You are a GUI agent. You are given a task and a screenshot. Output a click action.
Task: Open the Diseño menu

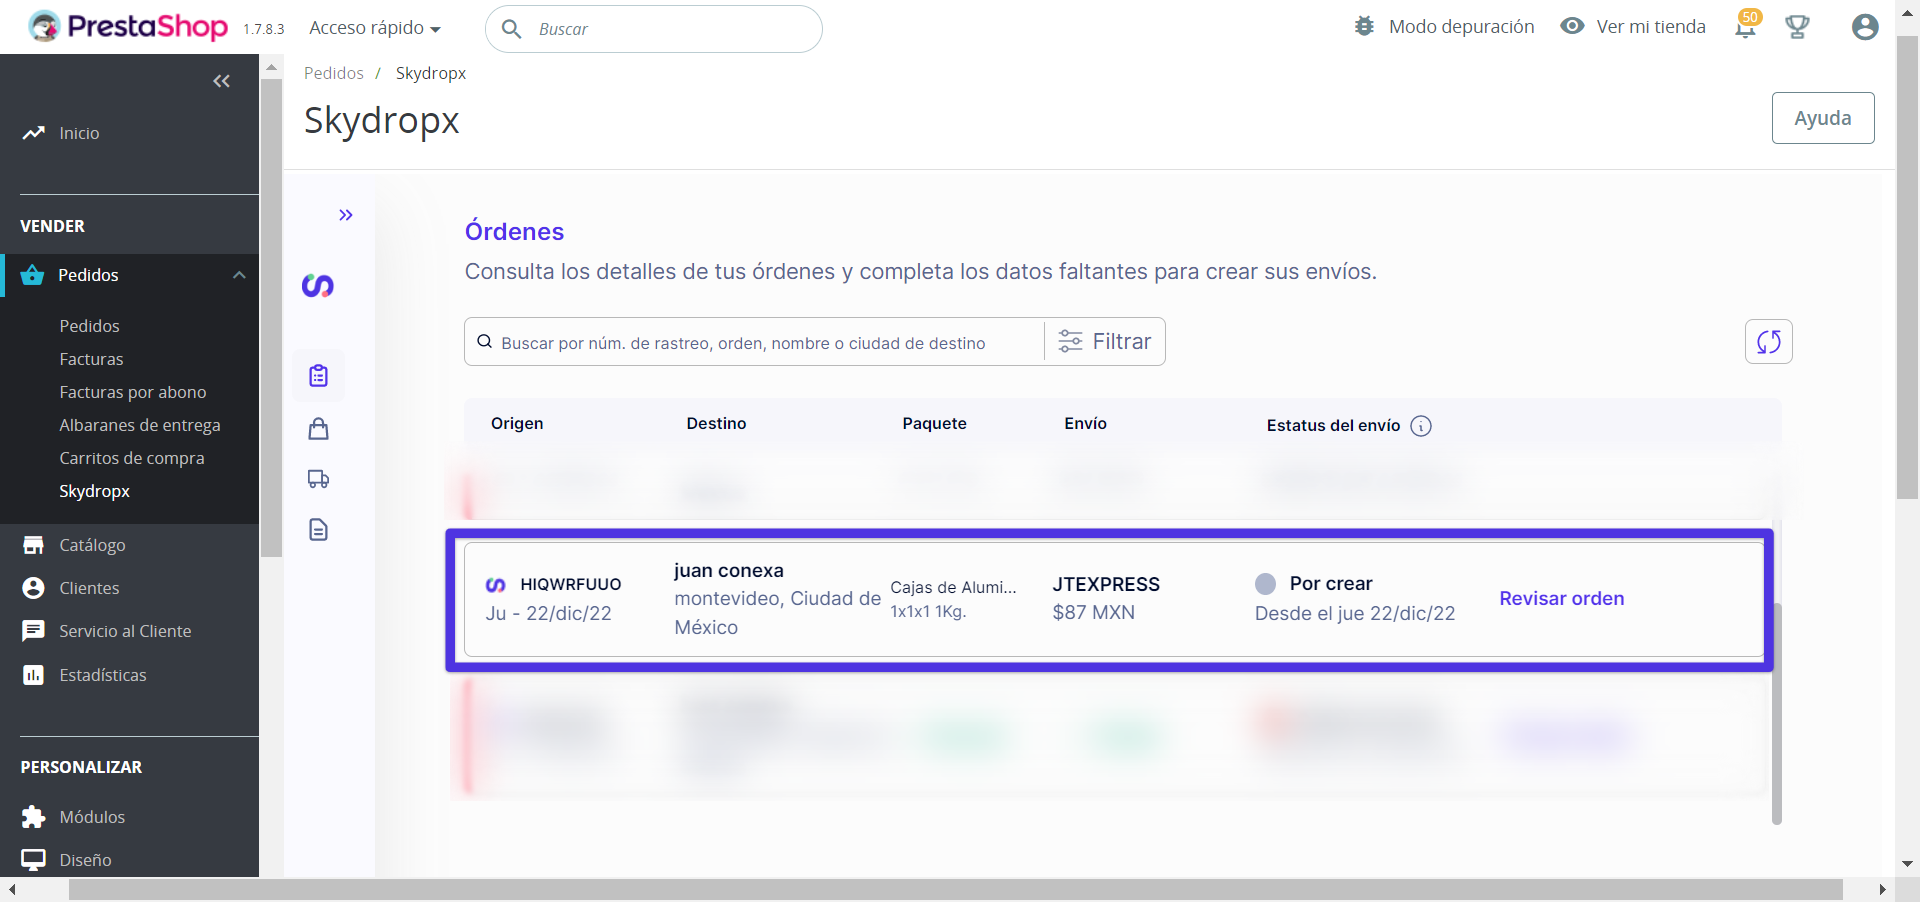(x=85, y=860)
